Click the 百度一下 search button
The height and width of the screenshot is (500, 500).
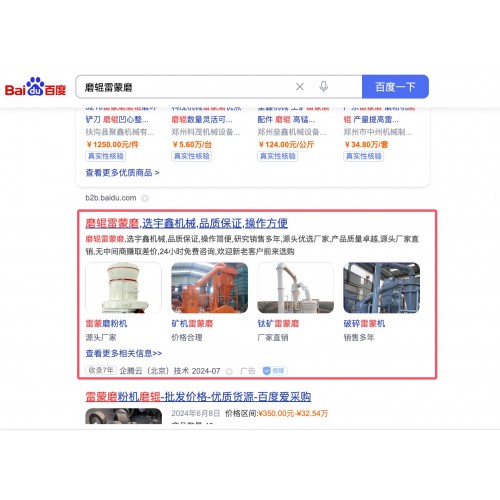pos(395,87)
